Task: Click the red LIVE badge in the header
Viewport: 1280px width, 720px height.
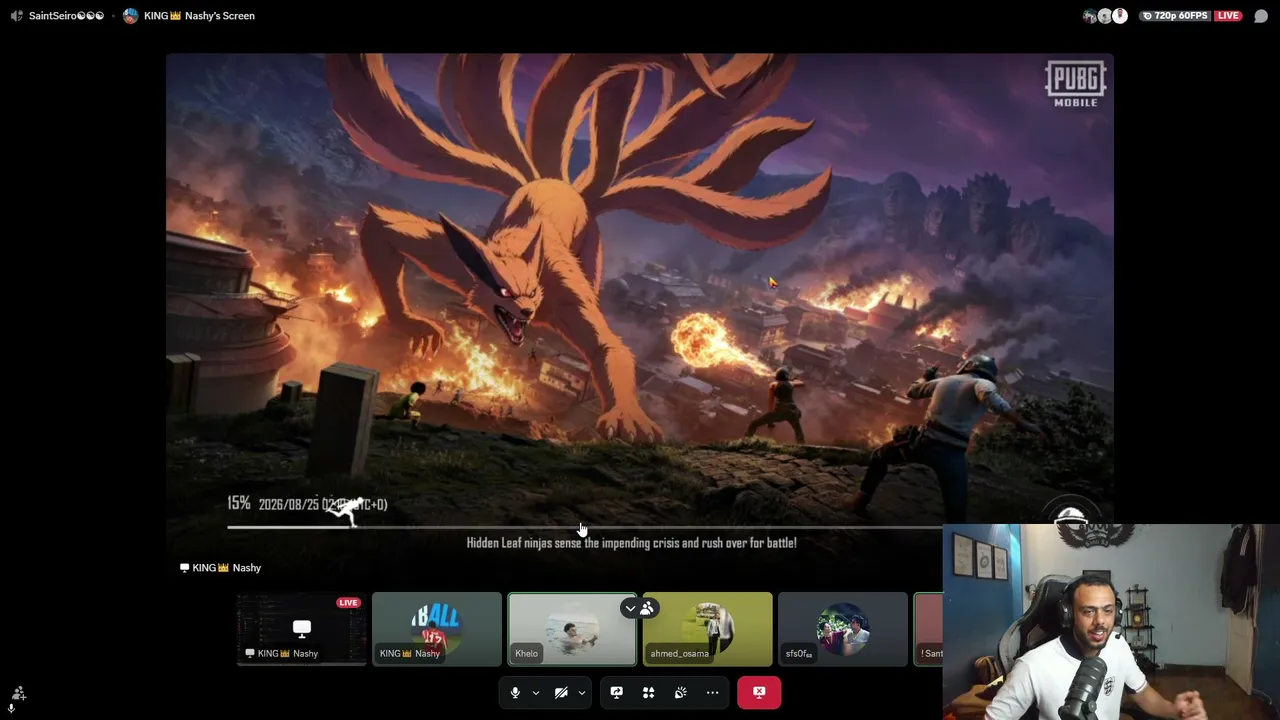Action: (1228, 16)
